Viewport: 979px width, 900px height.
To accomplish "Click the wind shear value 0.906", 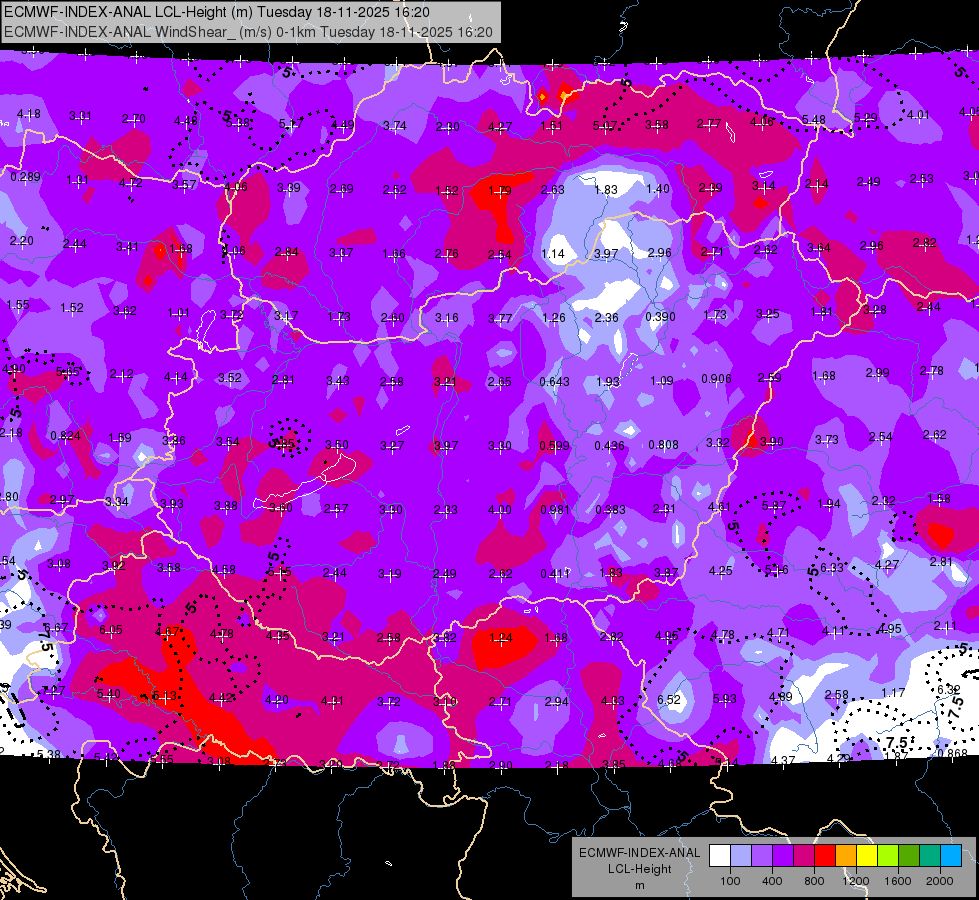I will tap(716, 378).
